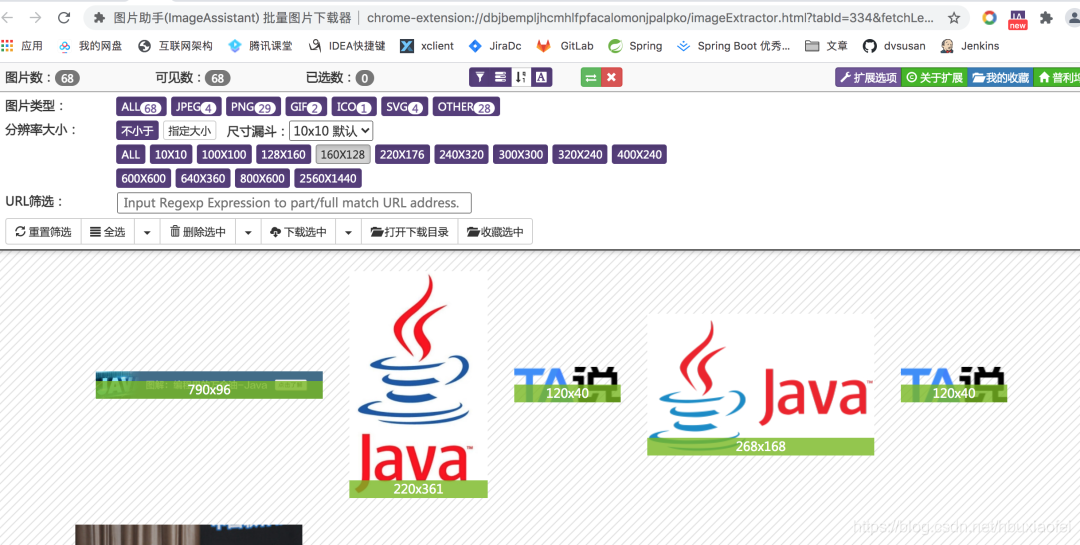Viewport: 1080px width, 545px height.
Task: Open the xclient bookmark
Action: pos(427,46)
